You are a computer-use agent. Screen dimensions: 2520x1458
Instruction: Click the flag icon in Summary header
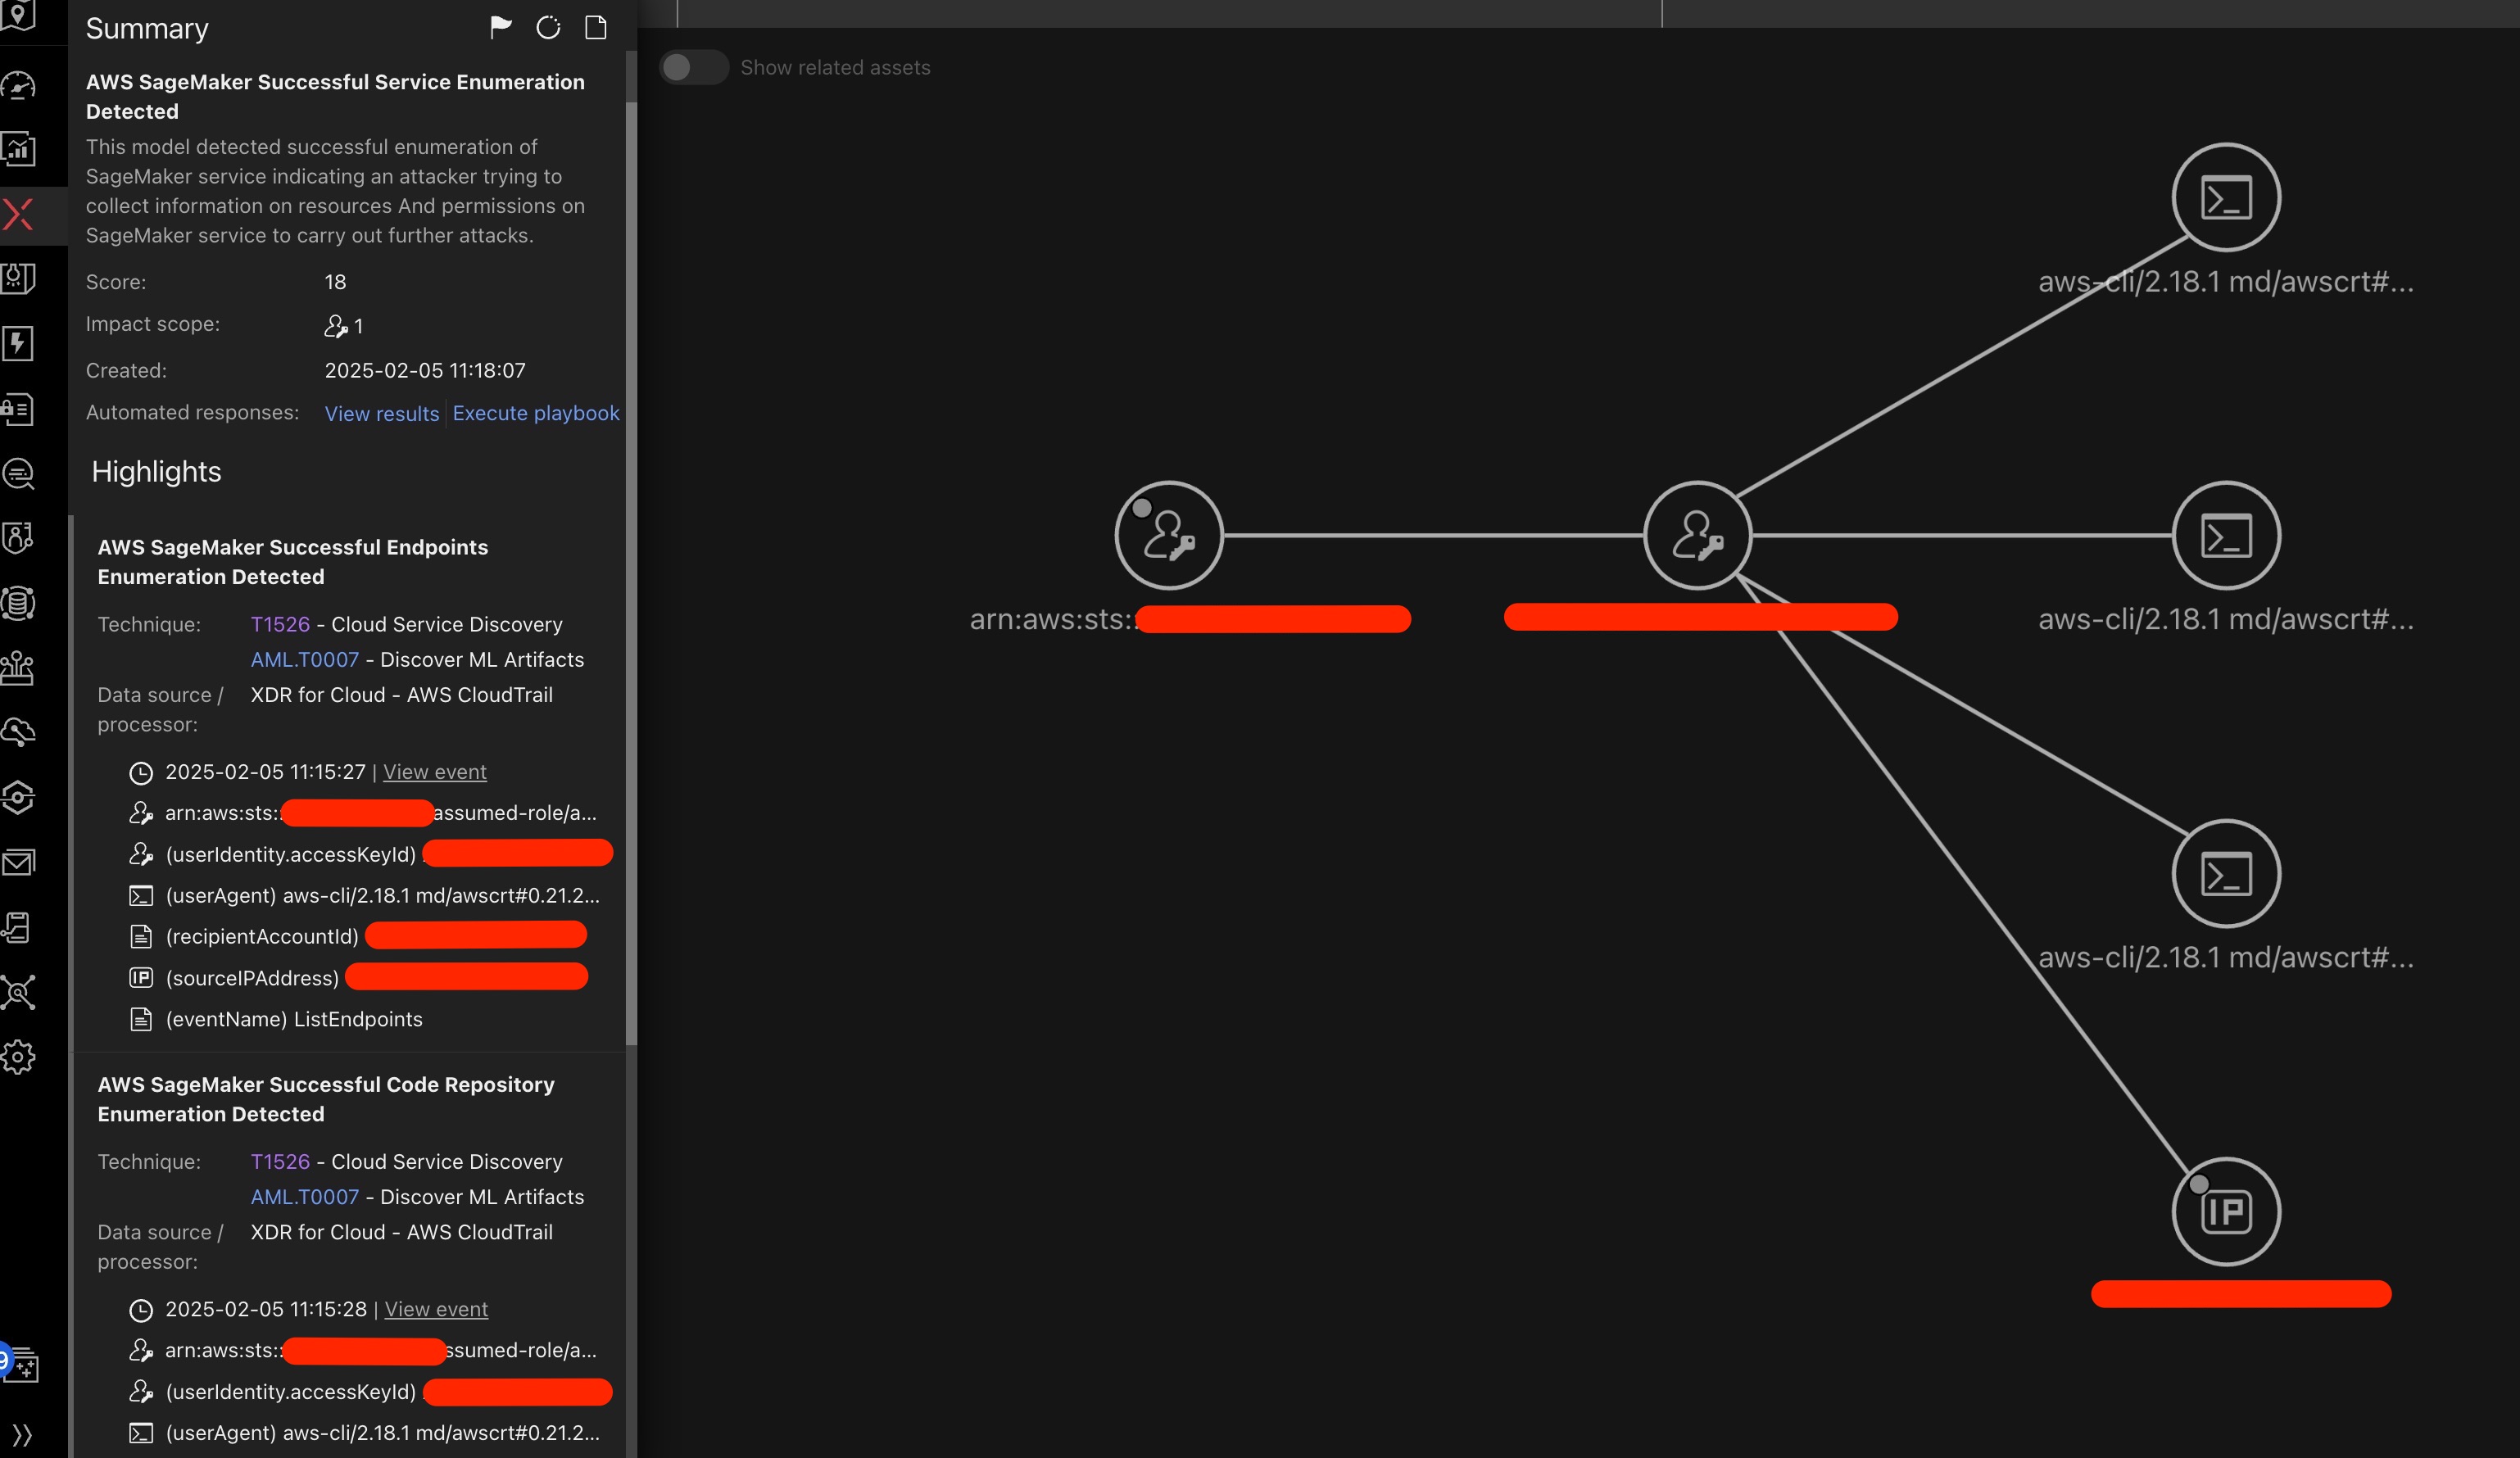tap(501, 27)
